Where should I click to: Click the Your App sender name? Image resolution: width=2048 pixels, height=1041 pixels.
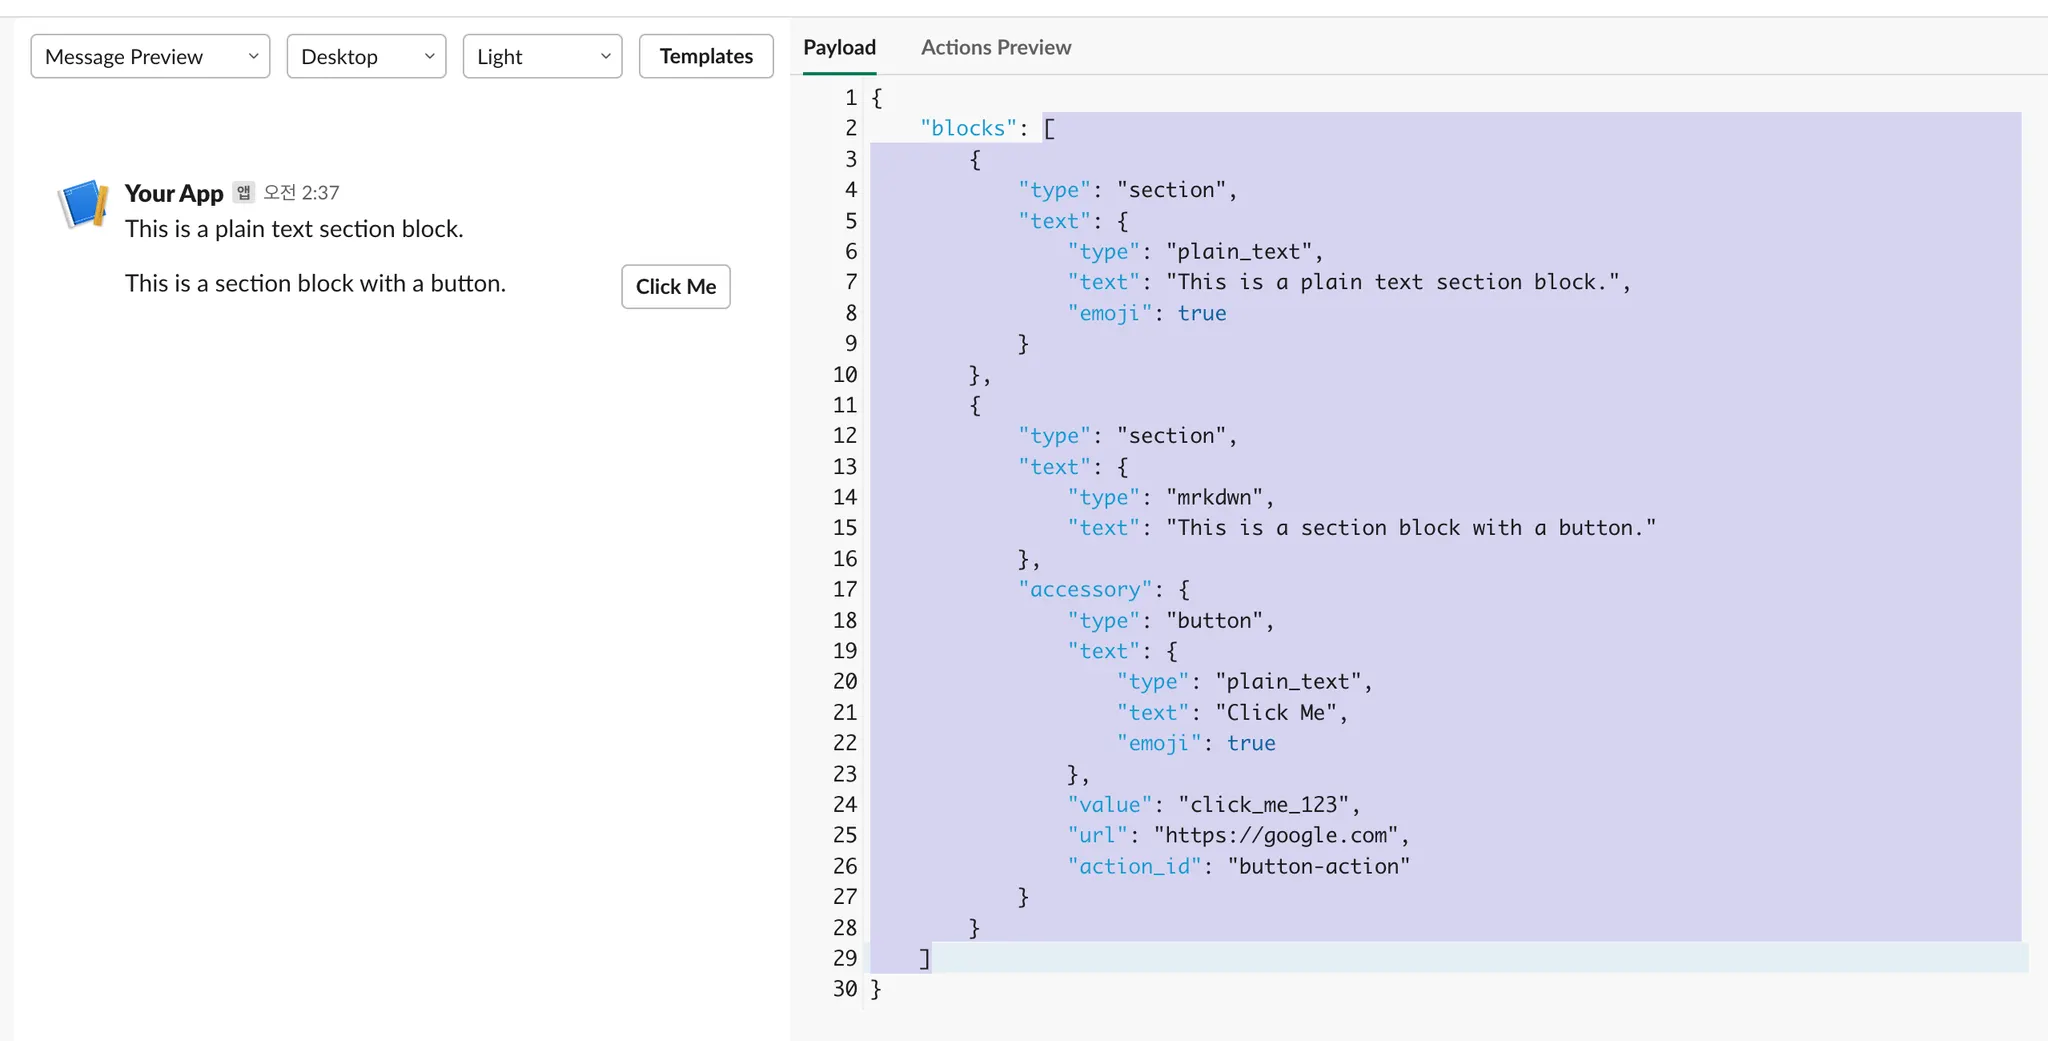(173, 193)
